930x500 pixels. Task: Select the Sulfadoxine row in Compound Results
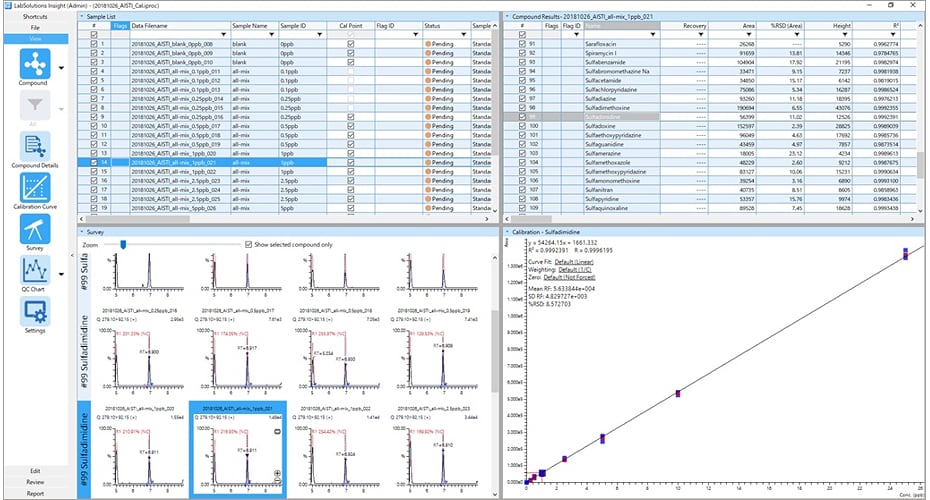601,126
